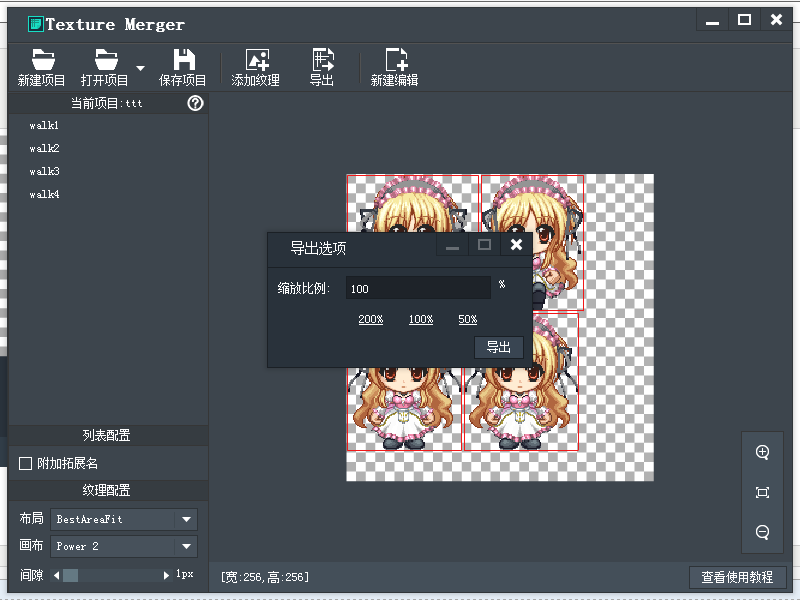Set scale with the 100% link

[420, 319]
